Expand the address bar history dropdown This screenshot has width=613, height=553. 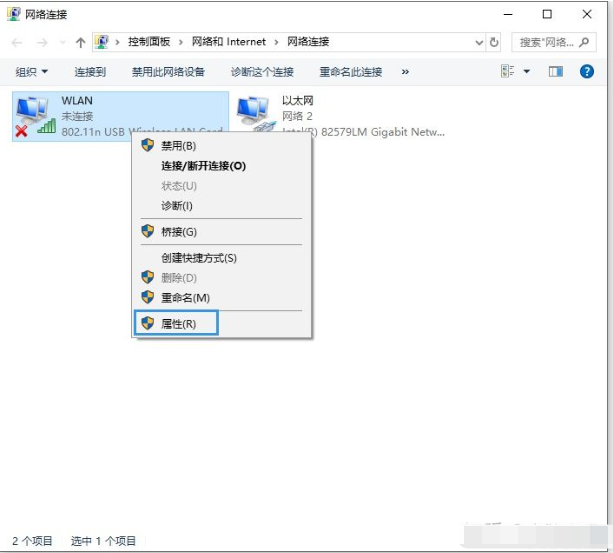coord(478,42)
